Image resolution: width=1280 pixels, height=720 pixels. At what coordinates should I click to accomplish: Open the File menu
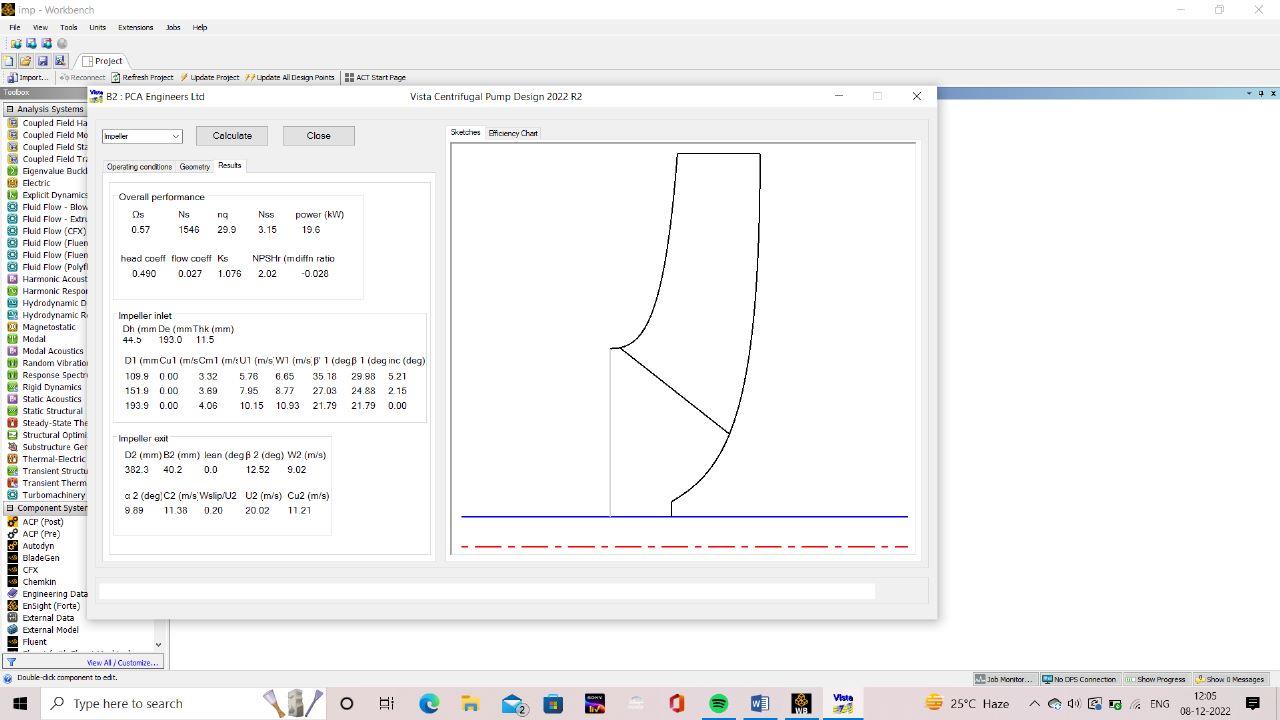[15, 27]
